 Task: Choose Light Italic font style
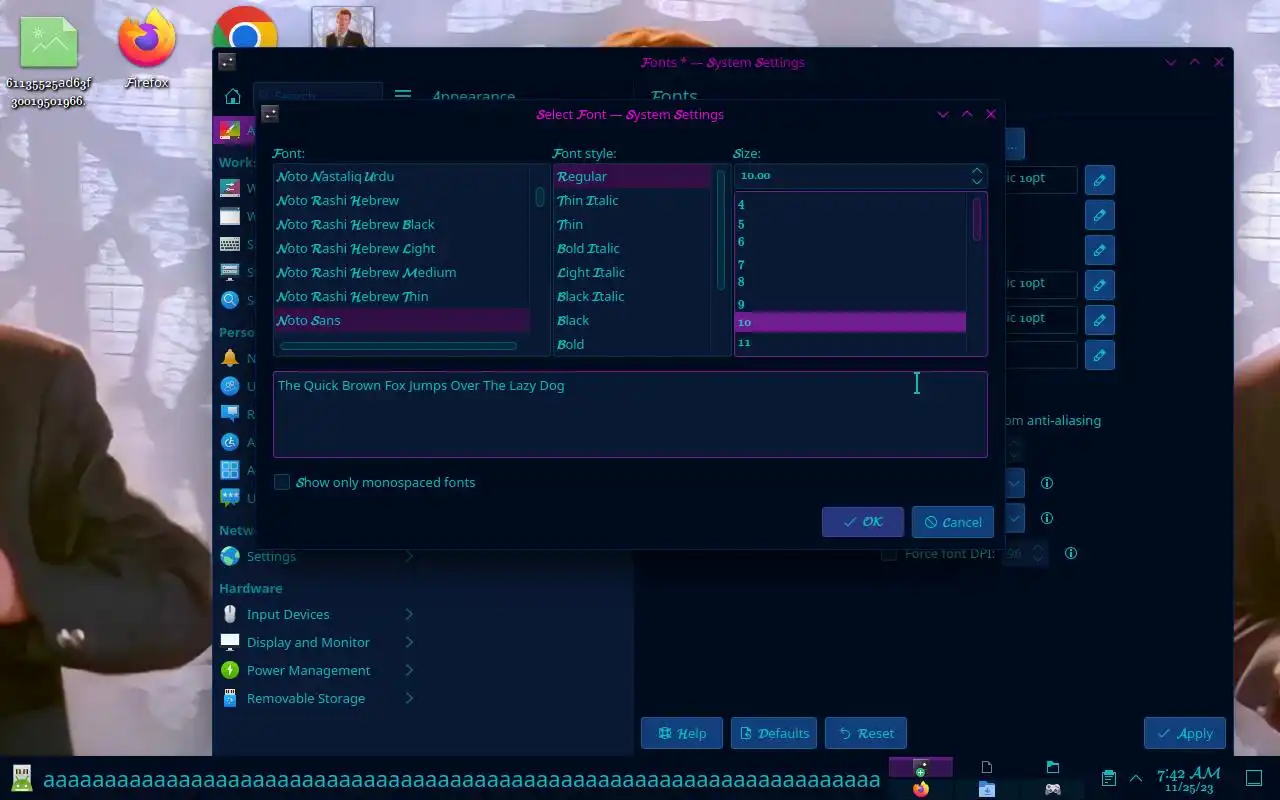tap(633, 272)
